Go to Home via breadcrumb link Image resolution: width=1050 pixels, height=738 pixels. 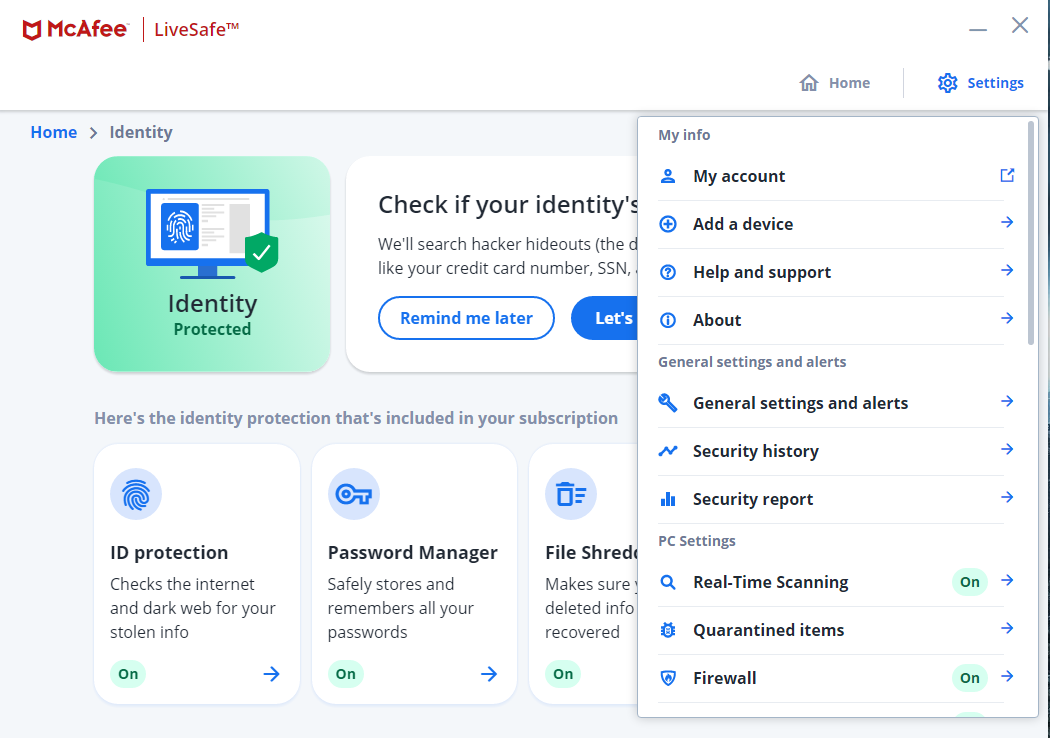point(54,132)
